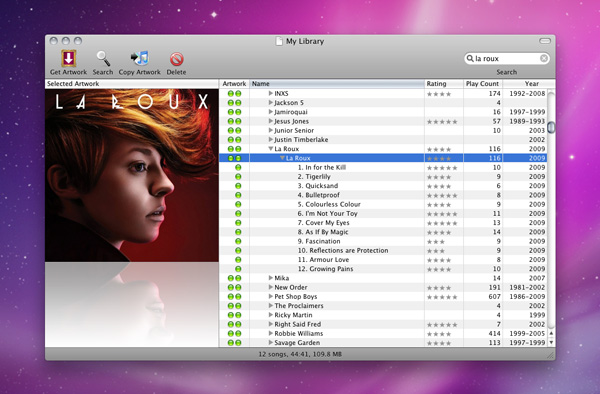Click the scrollbar down arrow
The height and width of the screenshot is (394, 600).
(551, 342)
